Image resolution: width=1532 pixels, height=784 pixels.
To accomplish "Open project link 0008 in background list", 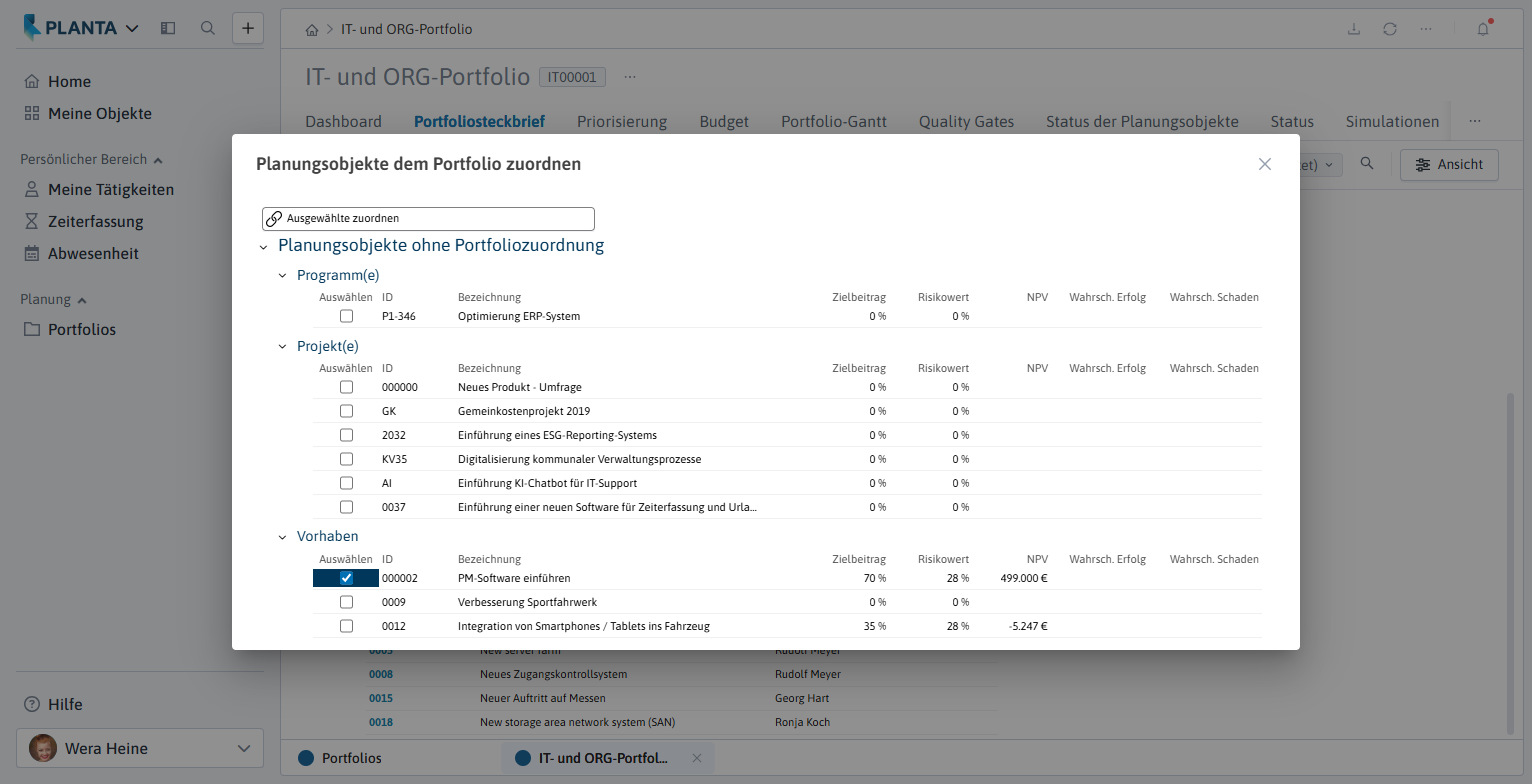I will [x=381, y=674].
